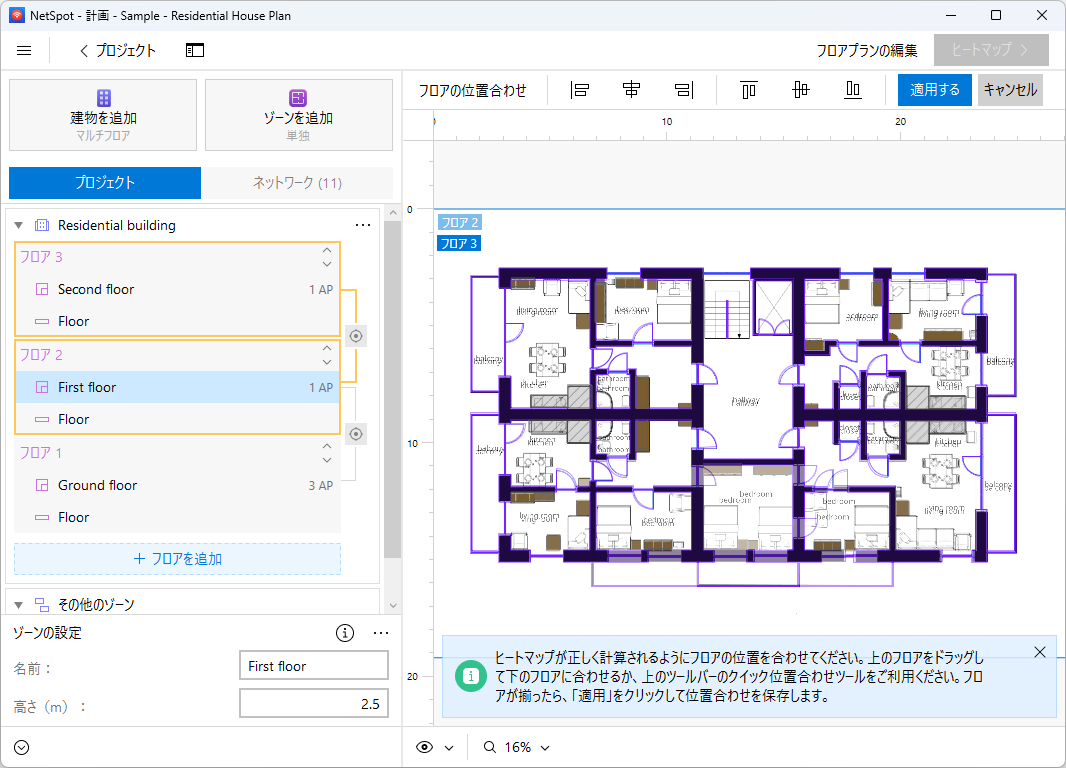Align floors to vertical middle
Image resolution: width=1066 pixels, height=768 pixels.
point(801,90)
